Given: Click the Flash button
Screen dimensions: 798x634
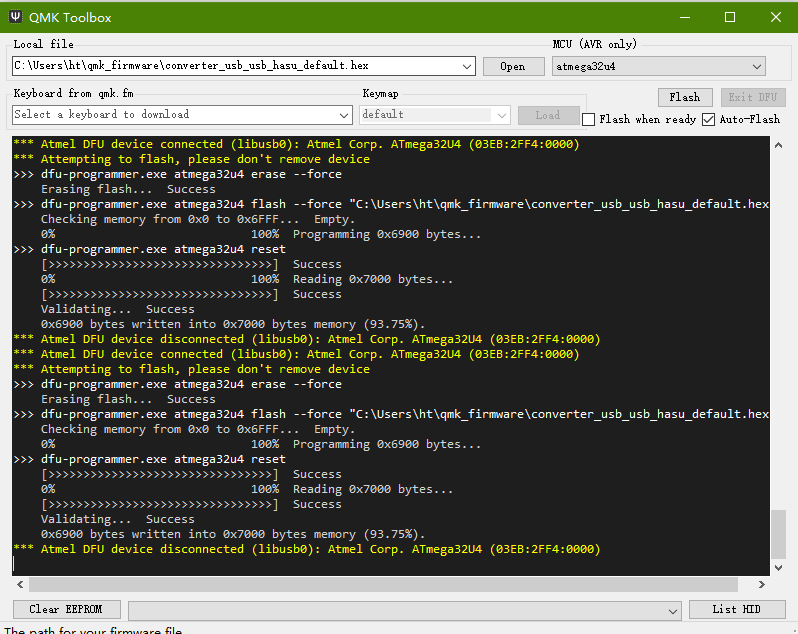Looking at the screenshot, I should tap(685, 97).
